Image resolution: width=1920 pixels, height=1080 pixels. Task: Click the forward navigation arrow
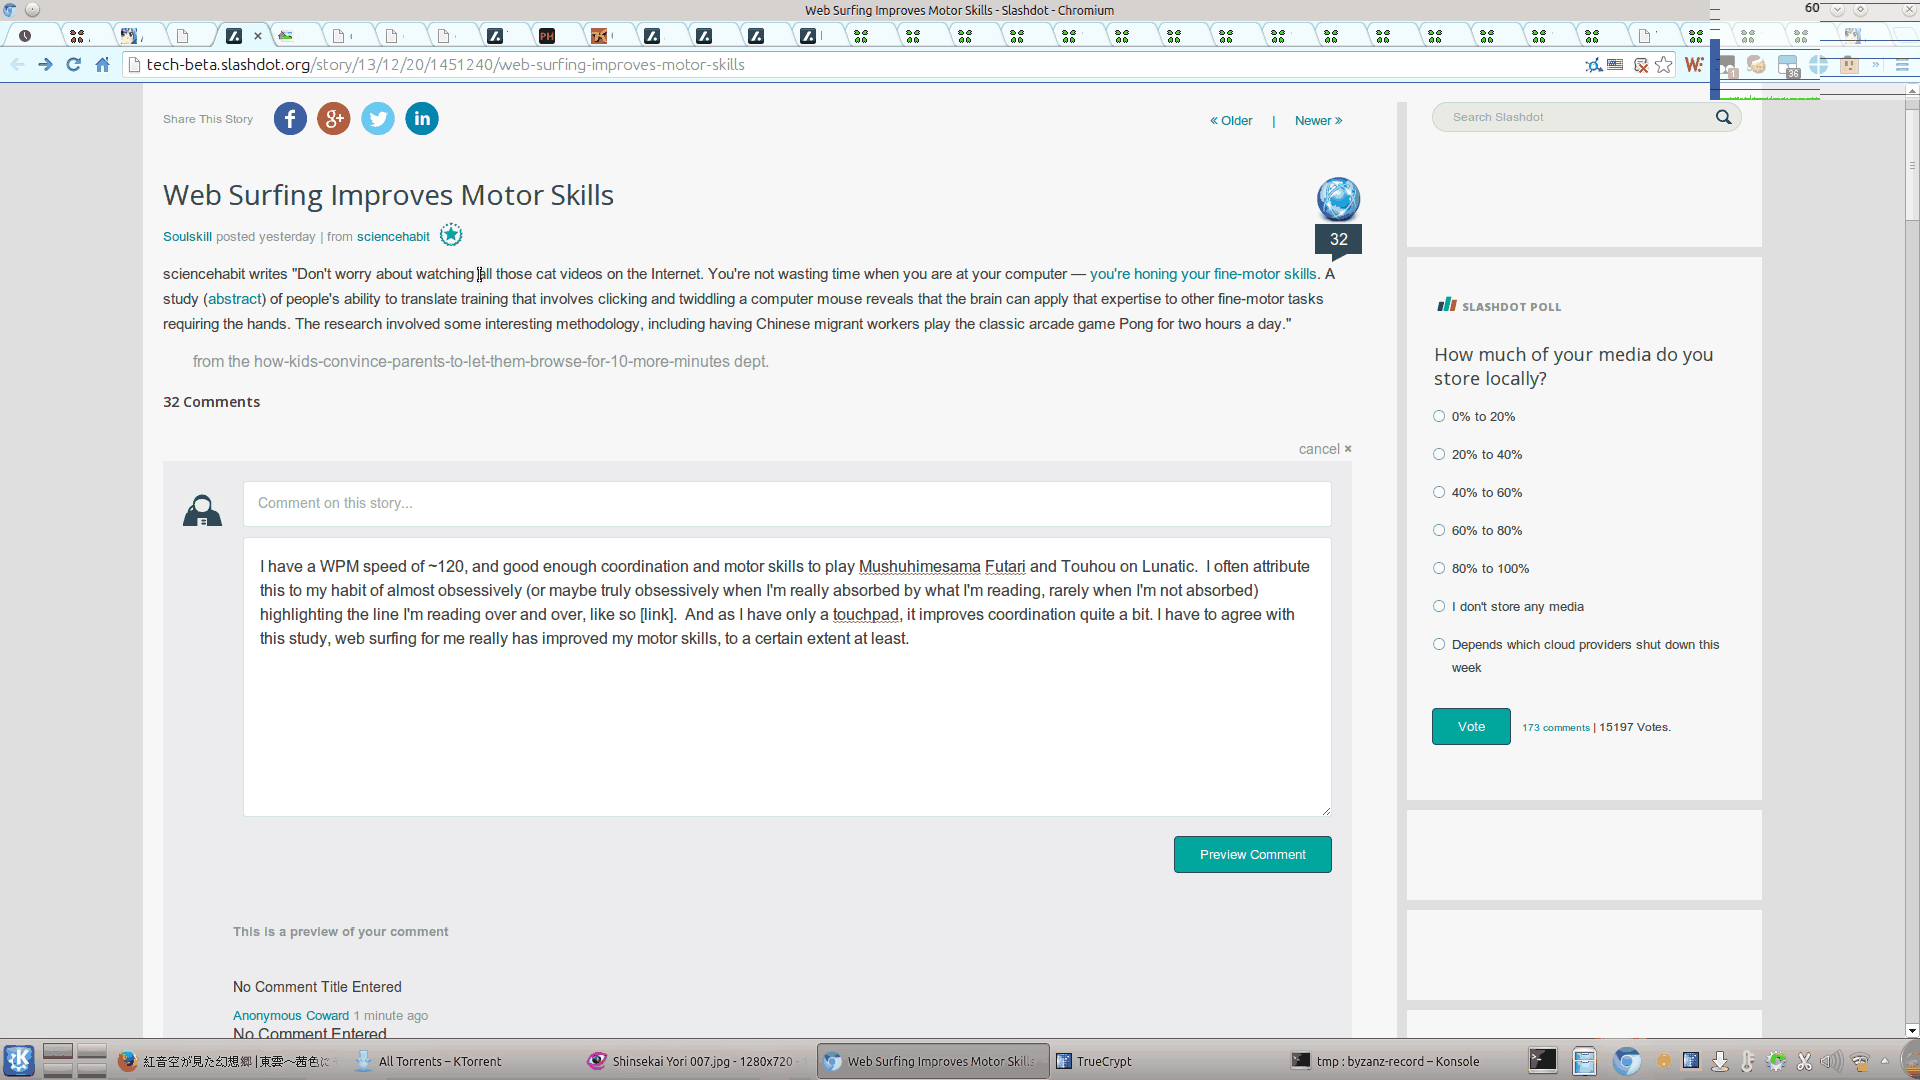45,64
